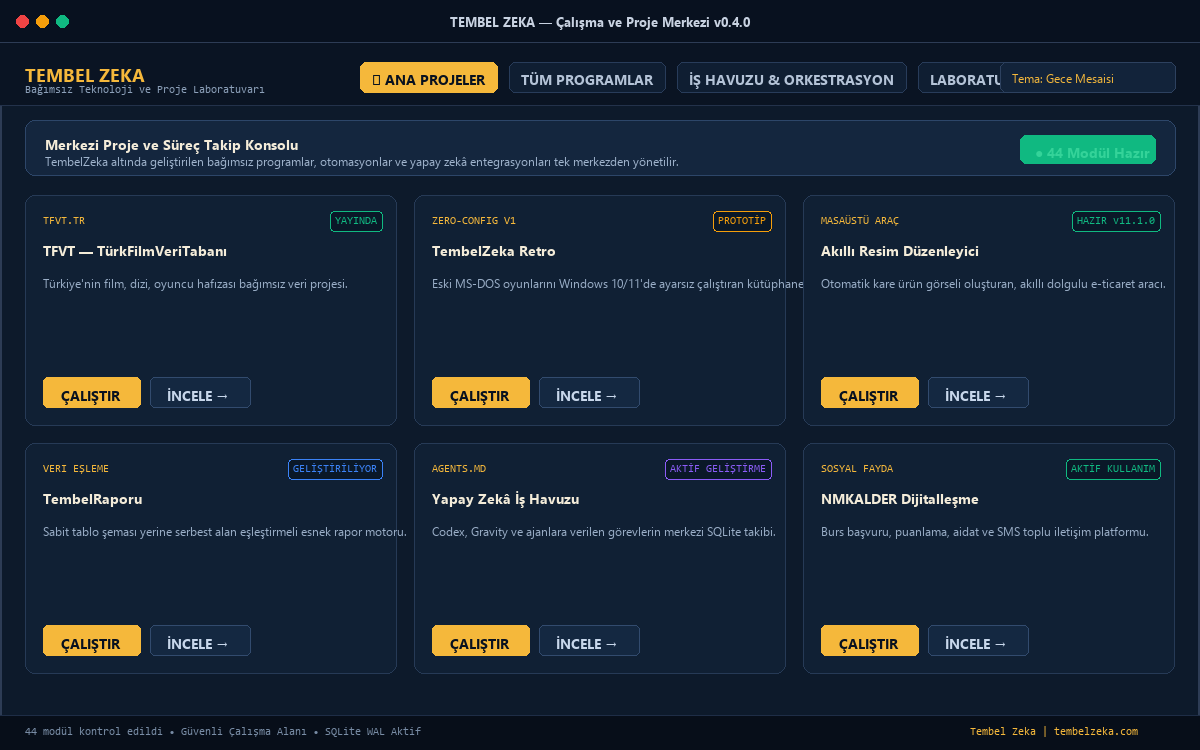Click the SOSYAL FAYDA tag label
The image size is (1200, 750).
click(857, 469)
